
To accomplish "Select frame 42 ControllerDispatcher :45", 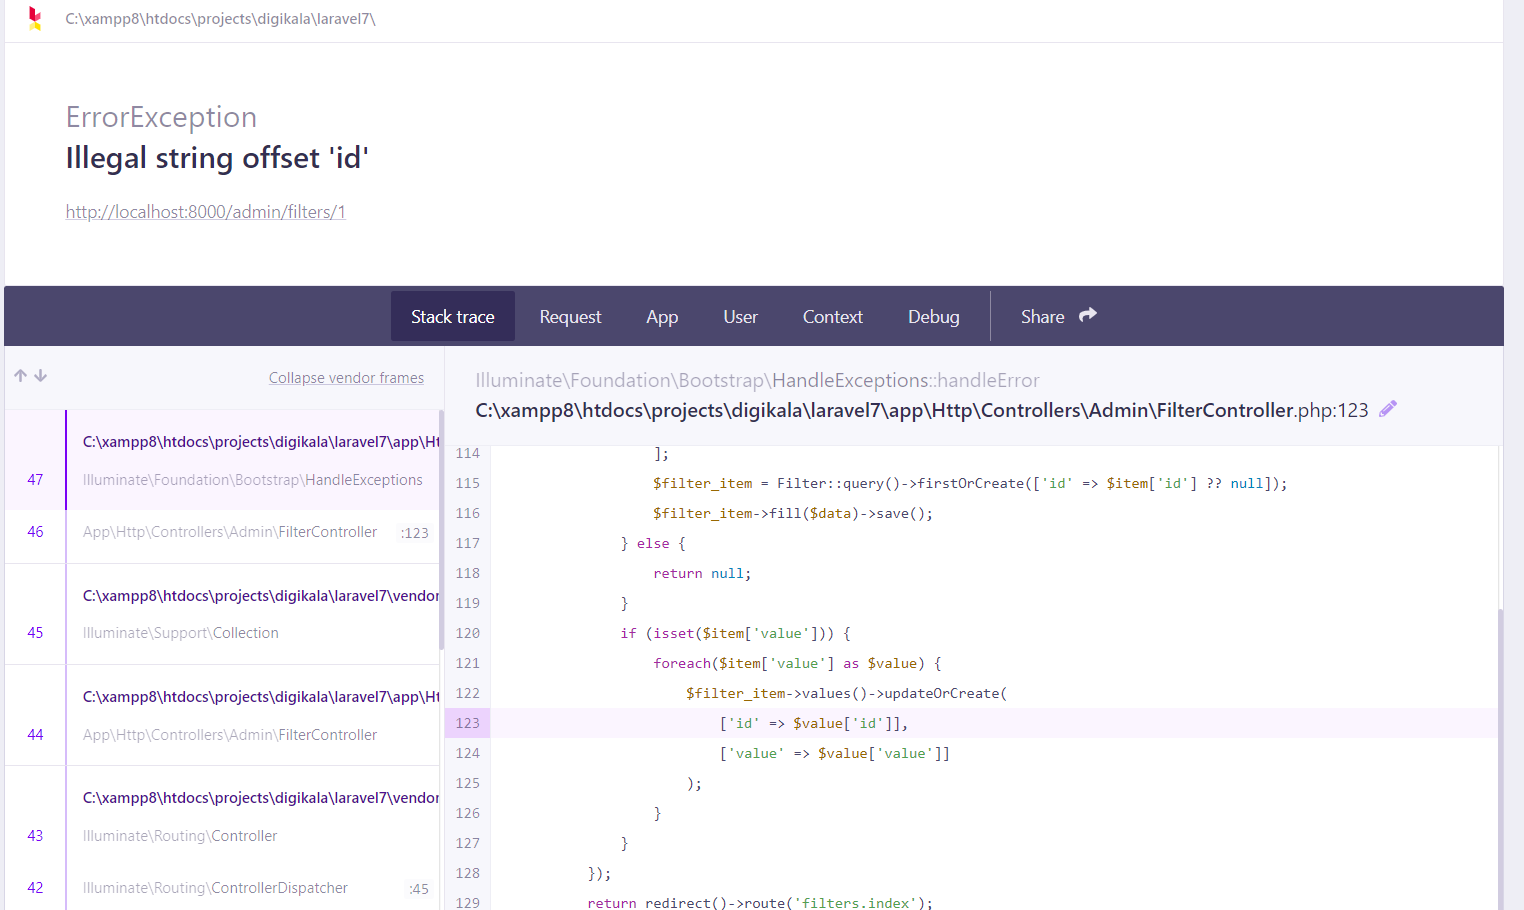I will 222,888.
